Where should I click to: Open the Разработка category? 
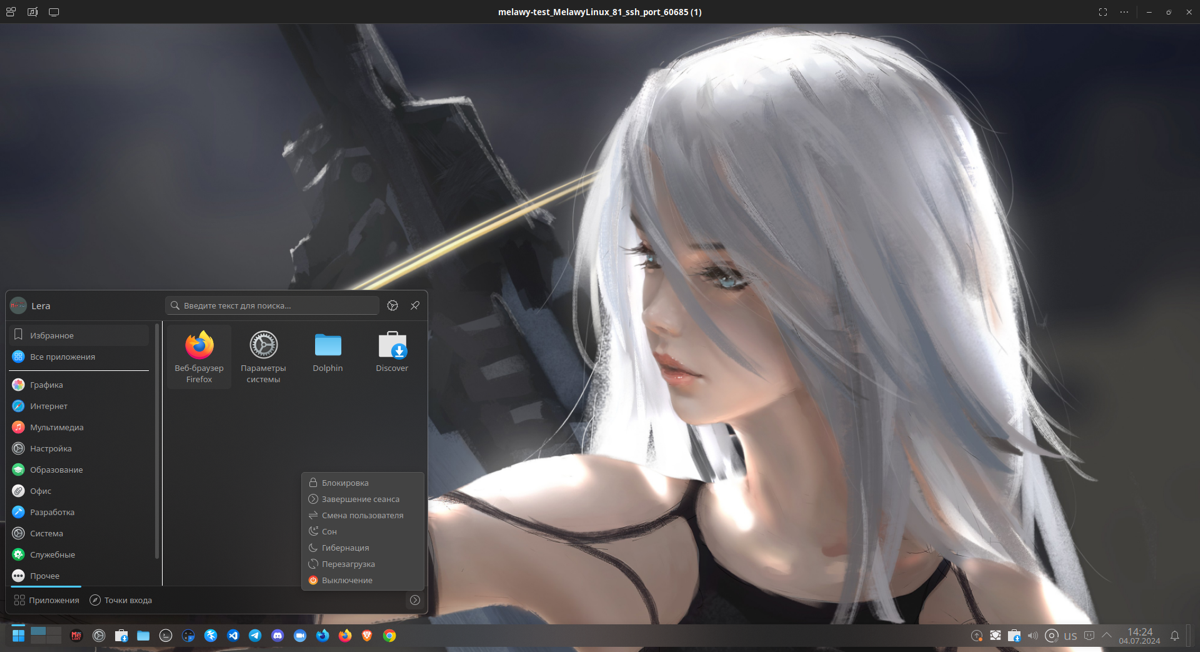pyautogui.click(x=79, y=512)
